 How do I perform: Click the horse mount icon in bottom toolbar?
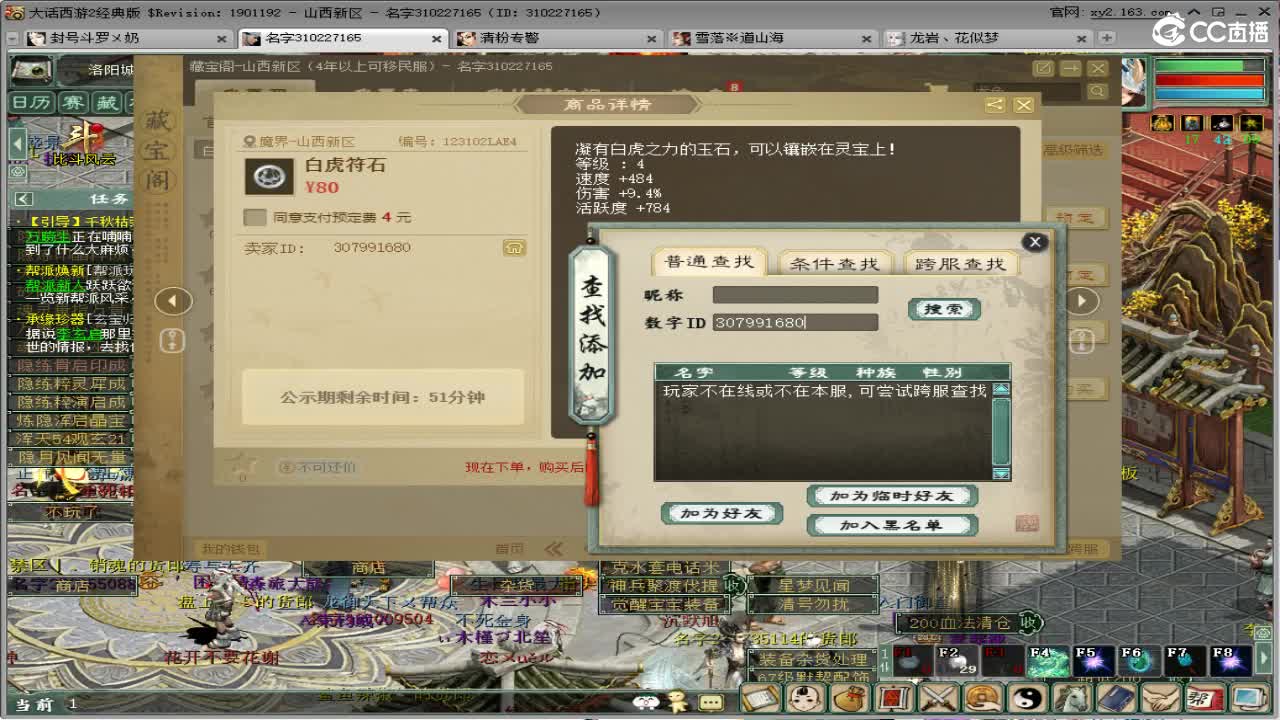(1073, 699)
